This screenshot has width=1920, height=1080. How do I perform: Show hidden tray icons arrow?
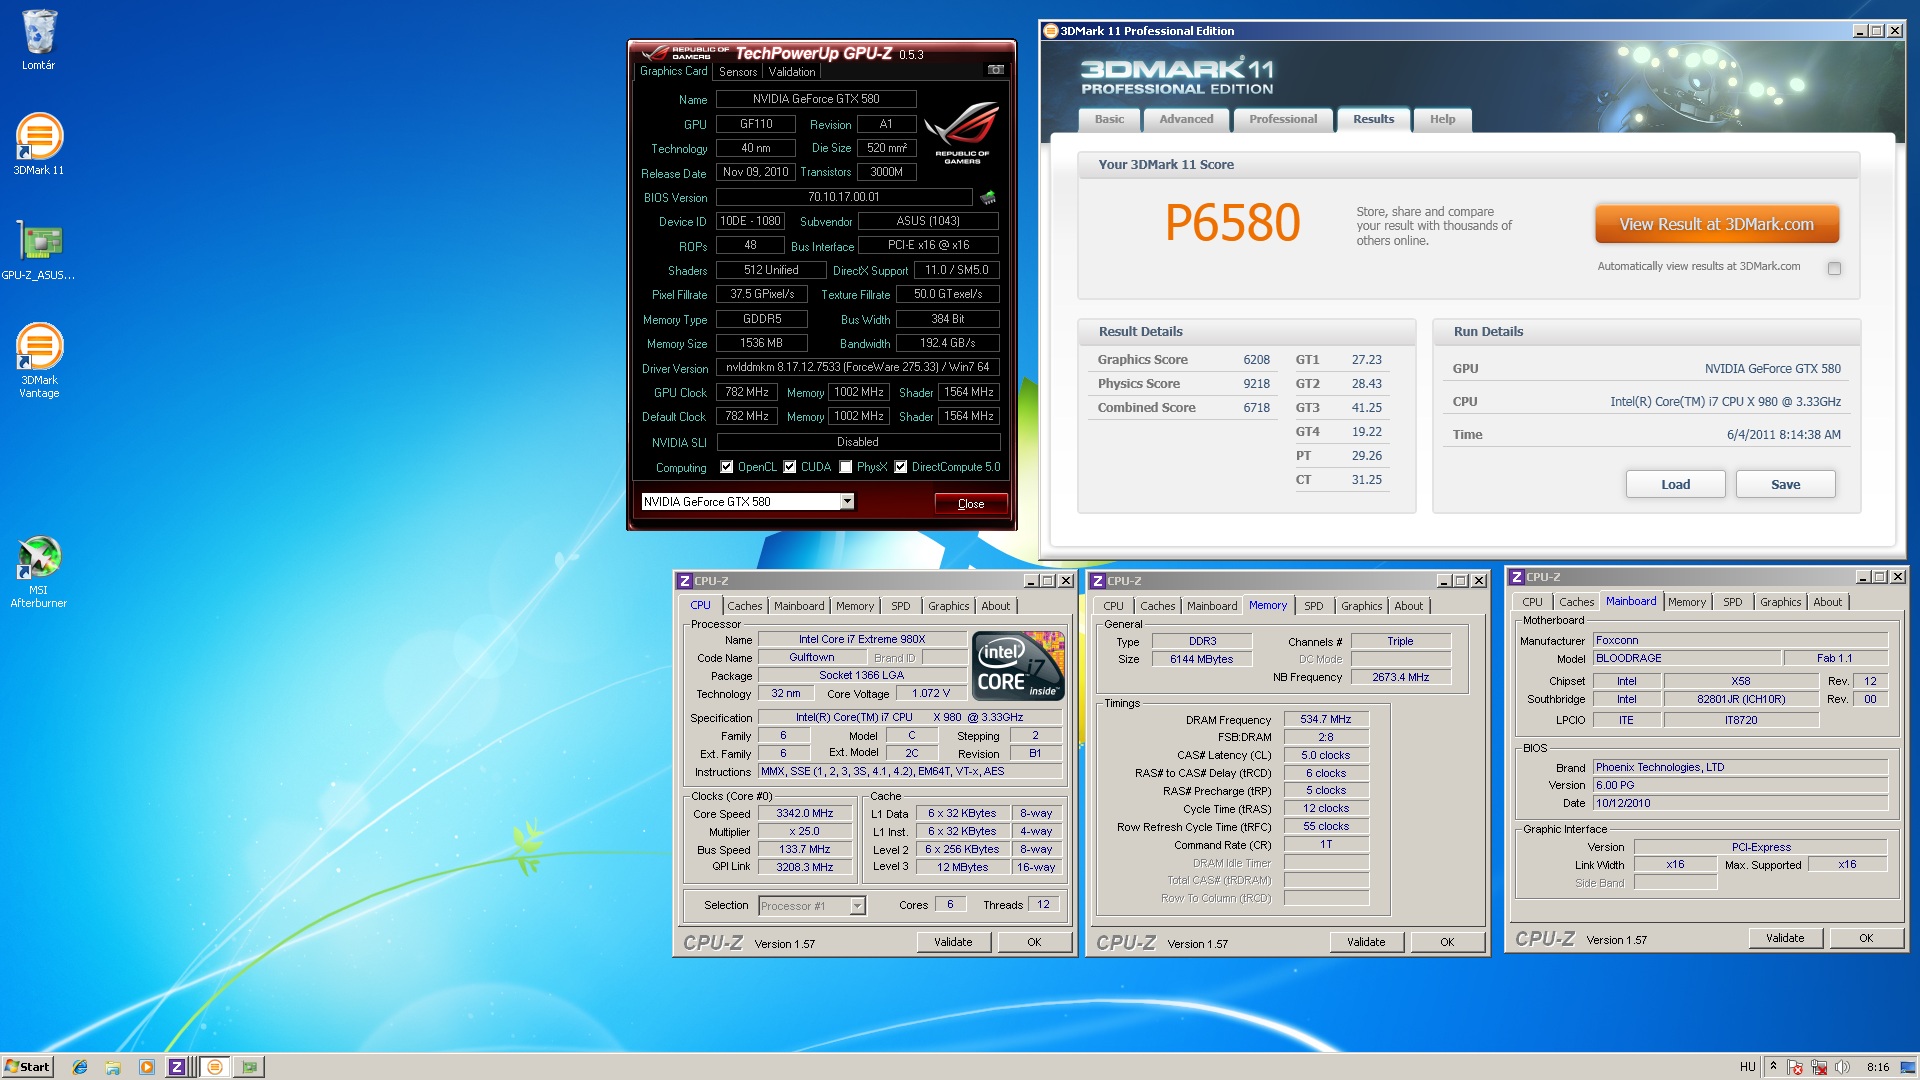tap(1773, 1066)
